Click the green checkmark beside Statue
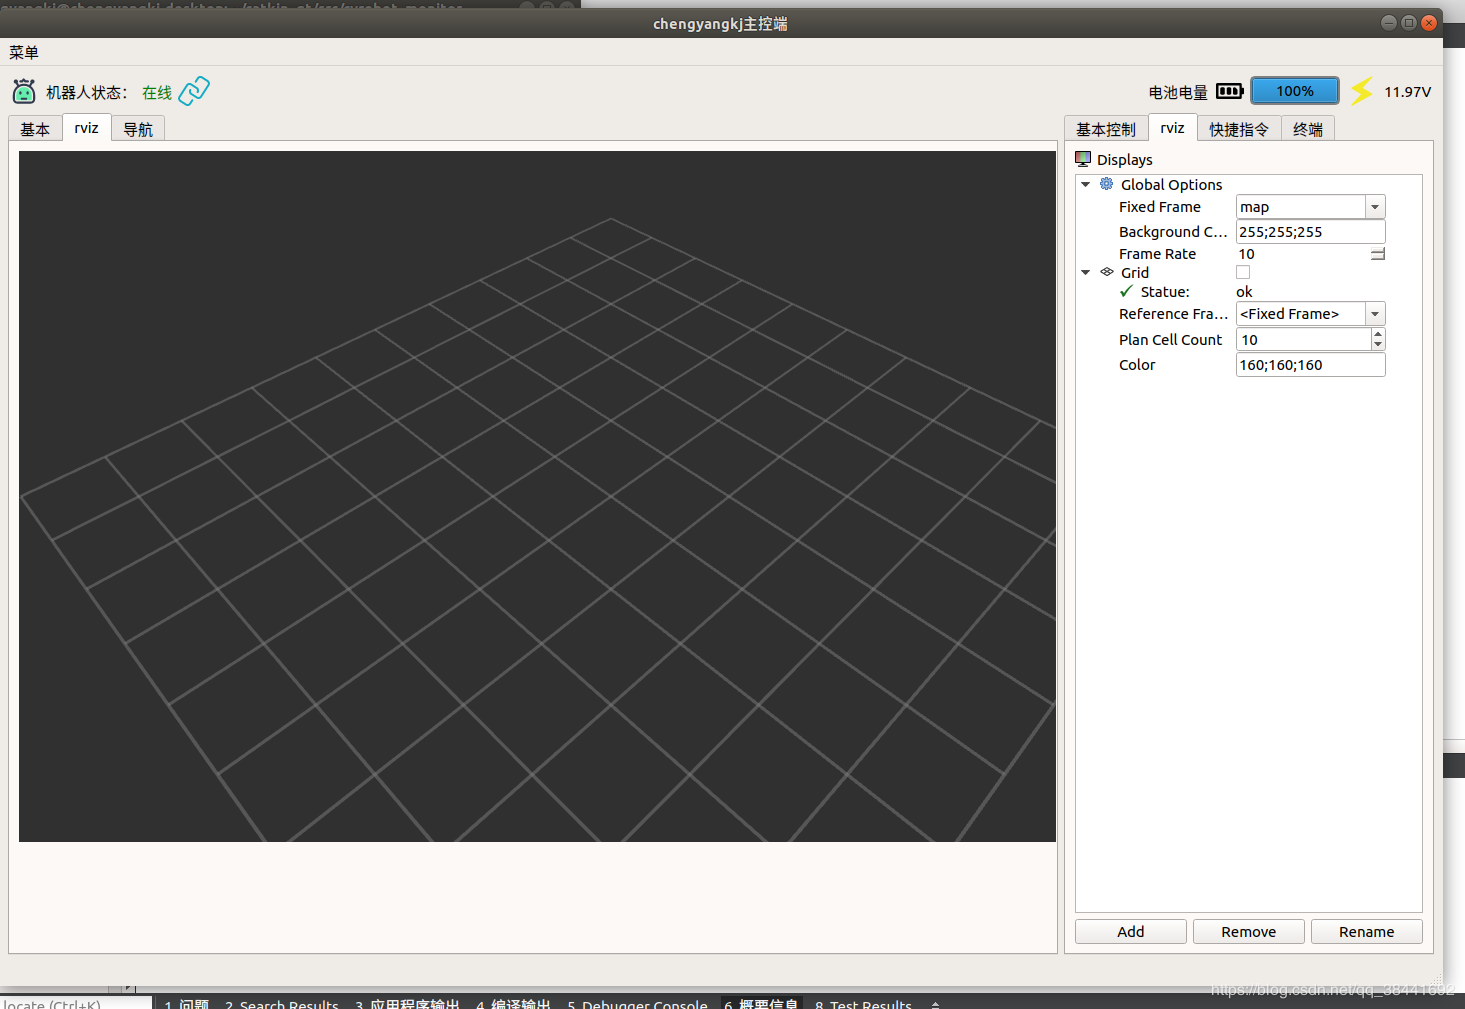 1126,291
